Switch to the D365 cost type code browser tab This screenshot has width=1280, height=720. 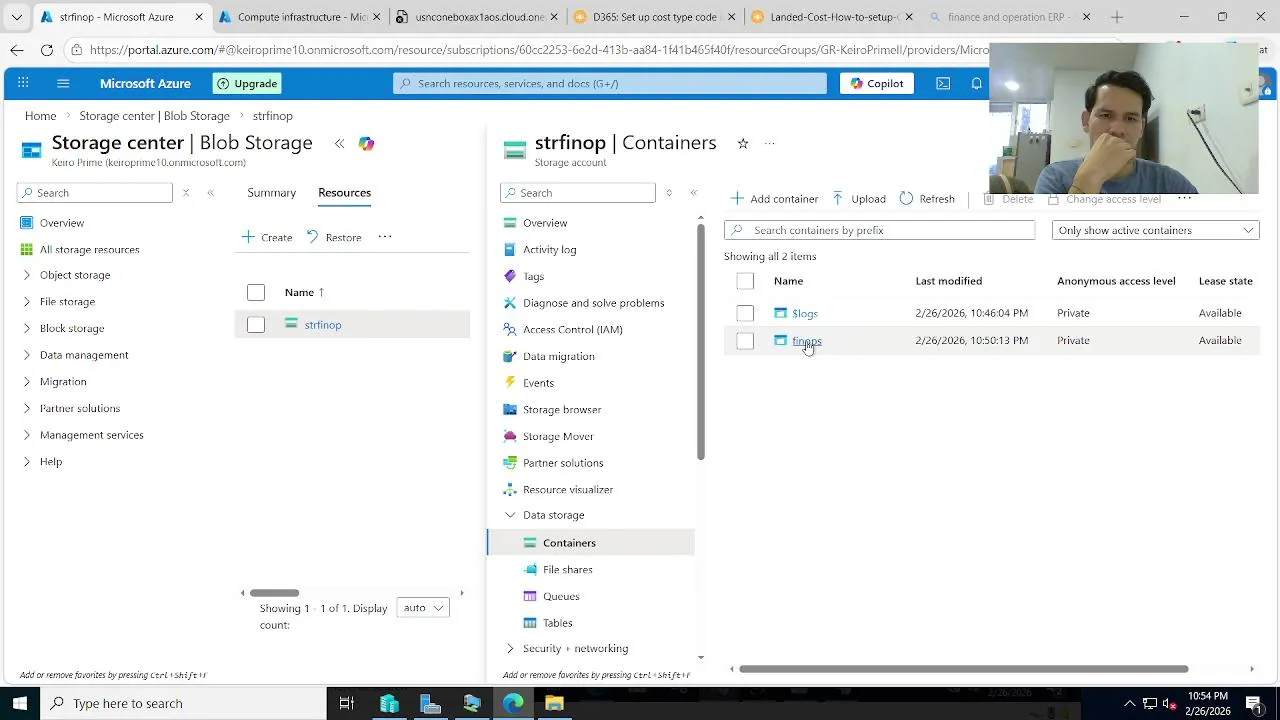(x=656, y=17)
